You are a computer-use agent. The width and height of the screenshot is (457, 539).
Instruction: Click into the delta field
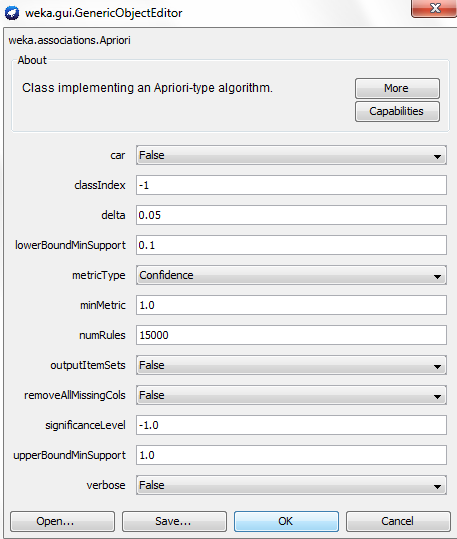[x=291, y=215]
